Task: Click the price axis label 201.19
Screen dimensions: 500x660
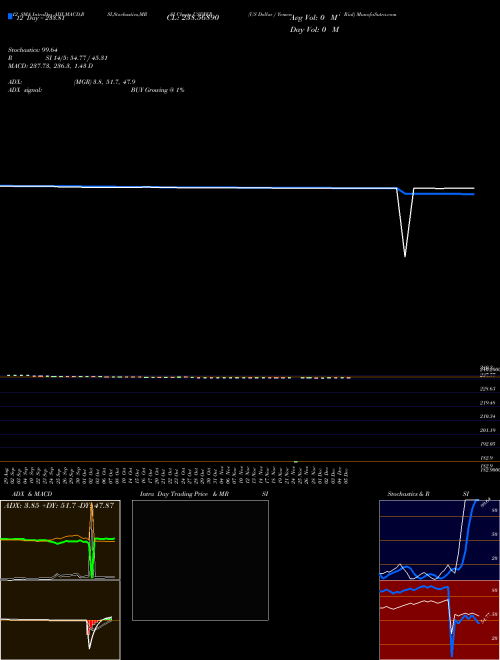Action: 488,431
